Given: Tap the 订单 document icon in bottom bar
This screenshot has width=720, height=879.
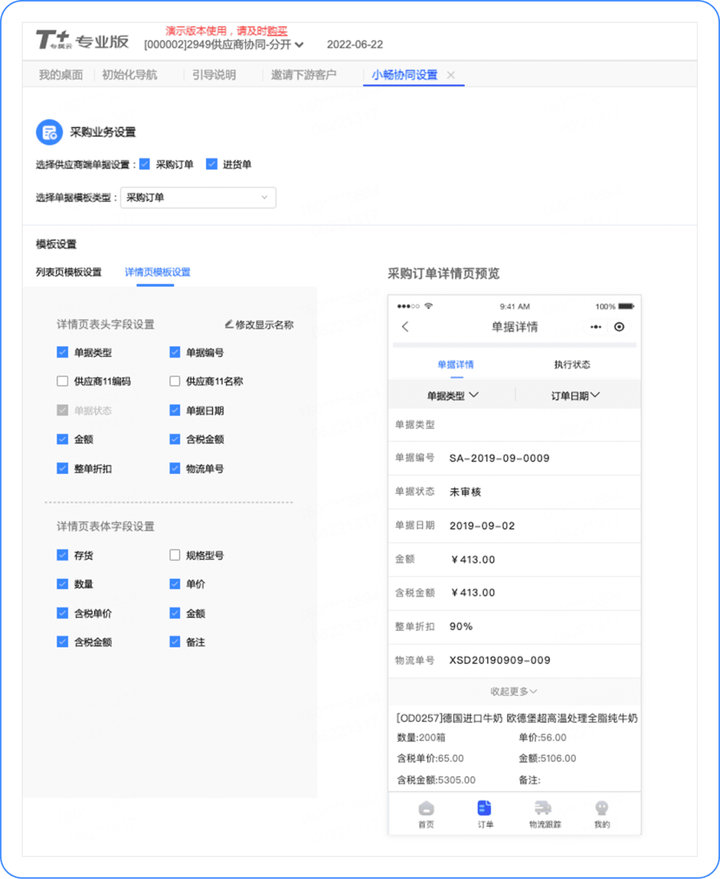Looking at the screenshot, I should click(484, 808).
